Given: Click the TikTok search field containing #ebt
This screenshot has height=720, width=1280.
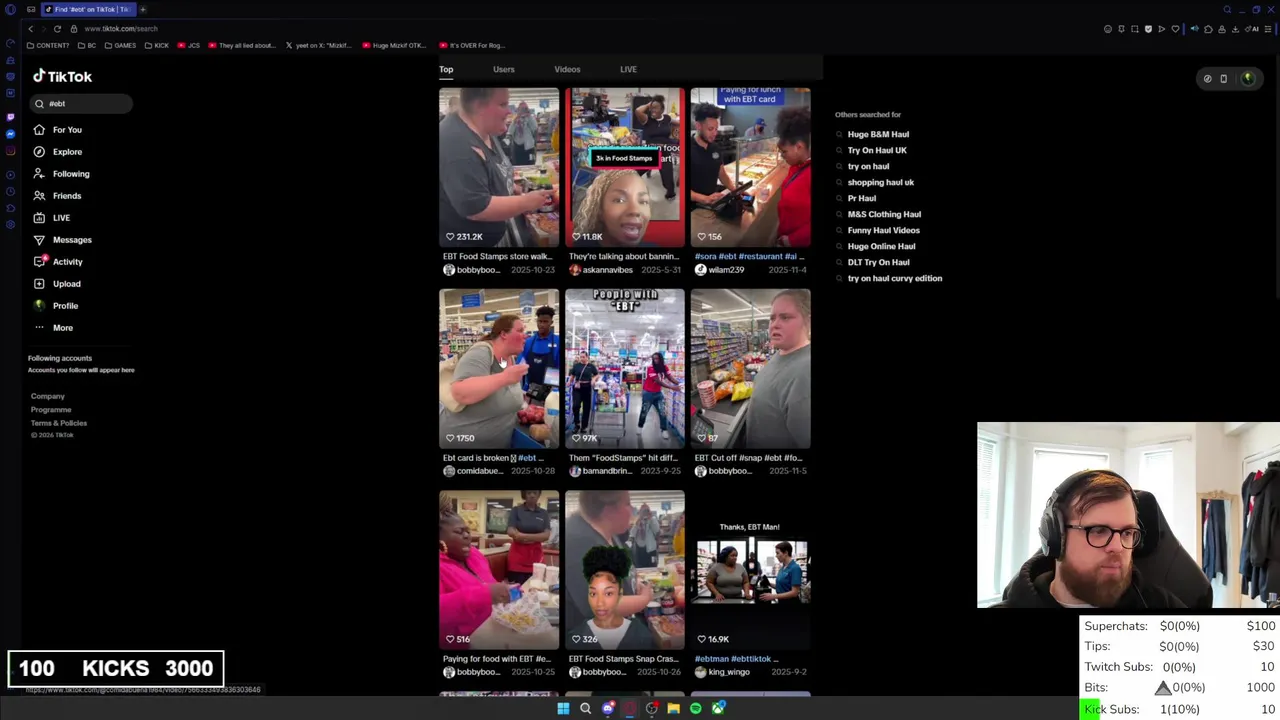Looking at the screenshot, I should click(x=81, y=104).
